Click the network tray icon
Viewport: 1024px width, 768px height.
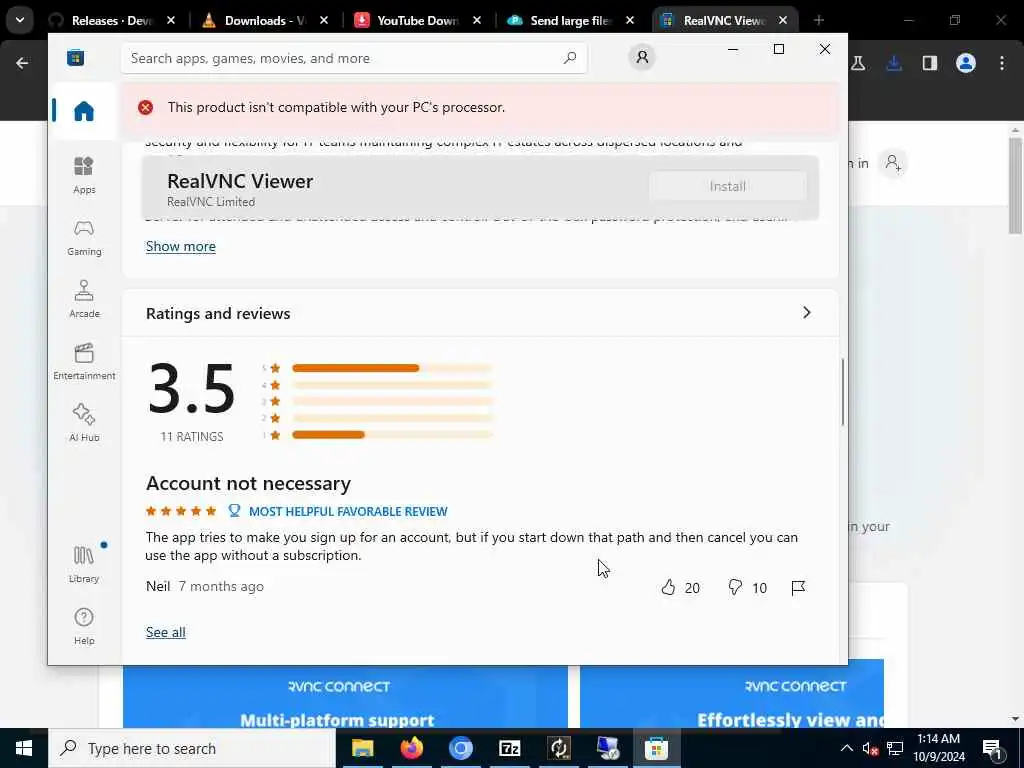pyautogui.click(x=895, y=748)
